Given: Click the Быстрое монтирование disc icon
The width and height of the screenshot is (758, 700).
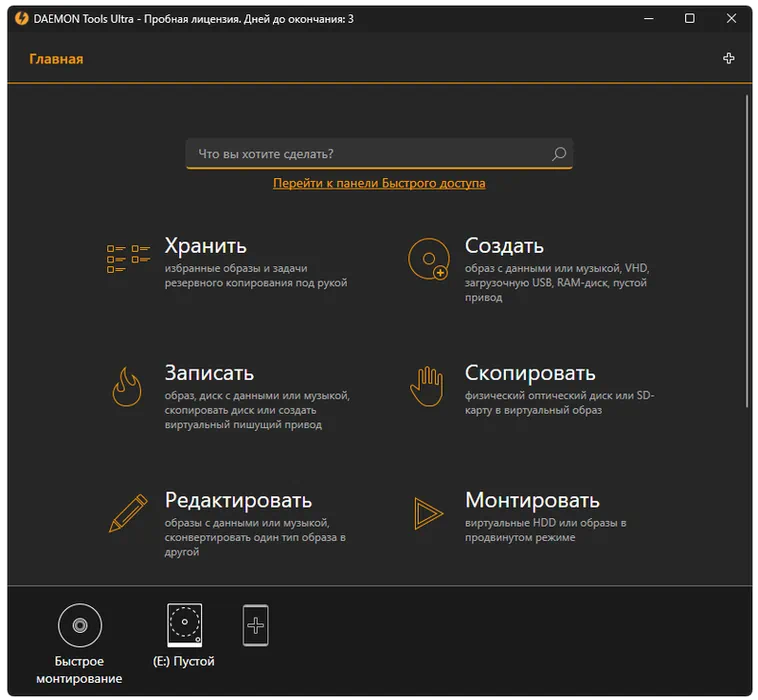Looking at the screenshot, I should 80,625.
